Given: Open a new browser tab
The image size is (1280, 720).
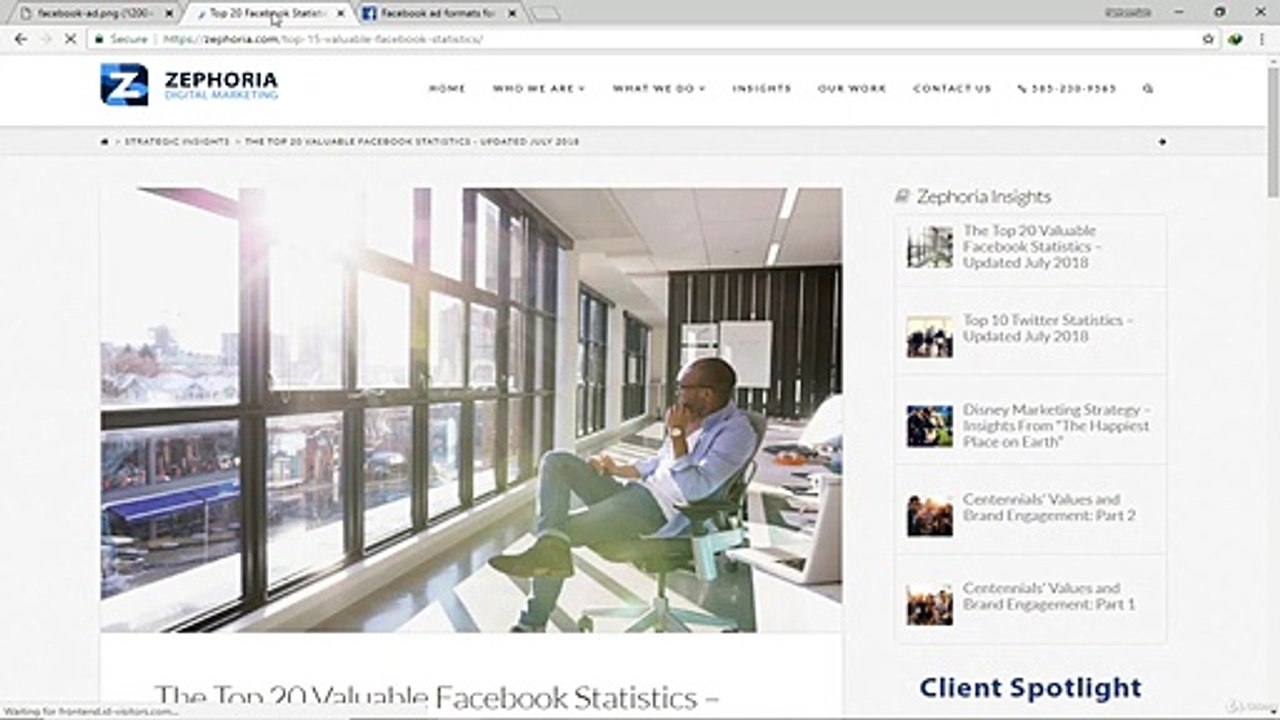Looking at the screenshot, I should (545, 14).
